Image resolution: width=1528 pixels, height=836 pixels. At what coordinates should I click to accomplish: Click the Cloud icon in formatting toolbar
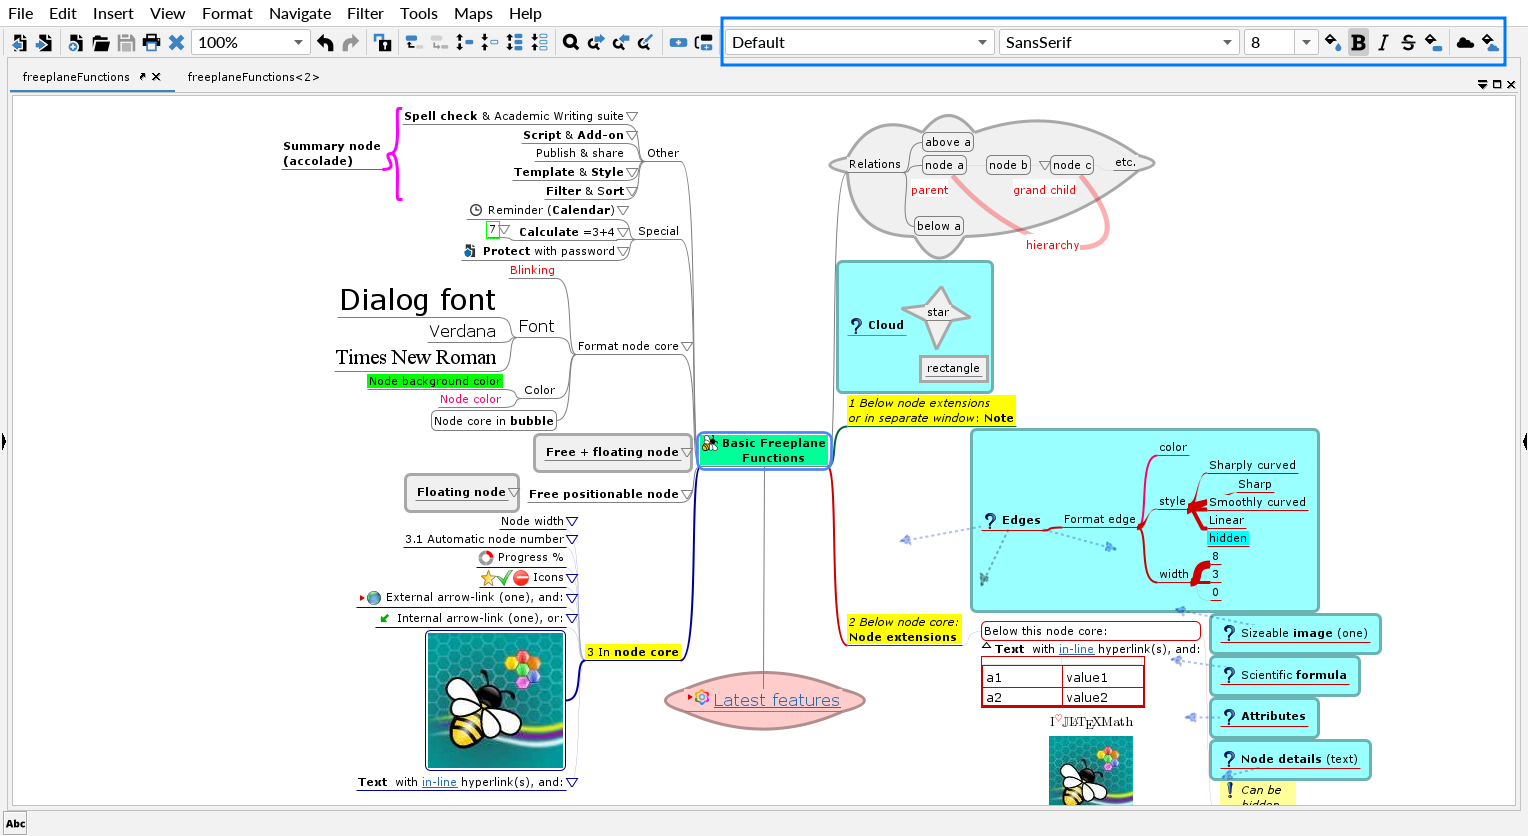(x=1465, y=42)
